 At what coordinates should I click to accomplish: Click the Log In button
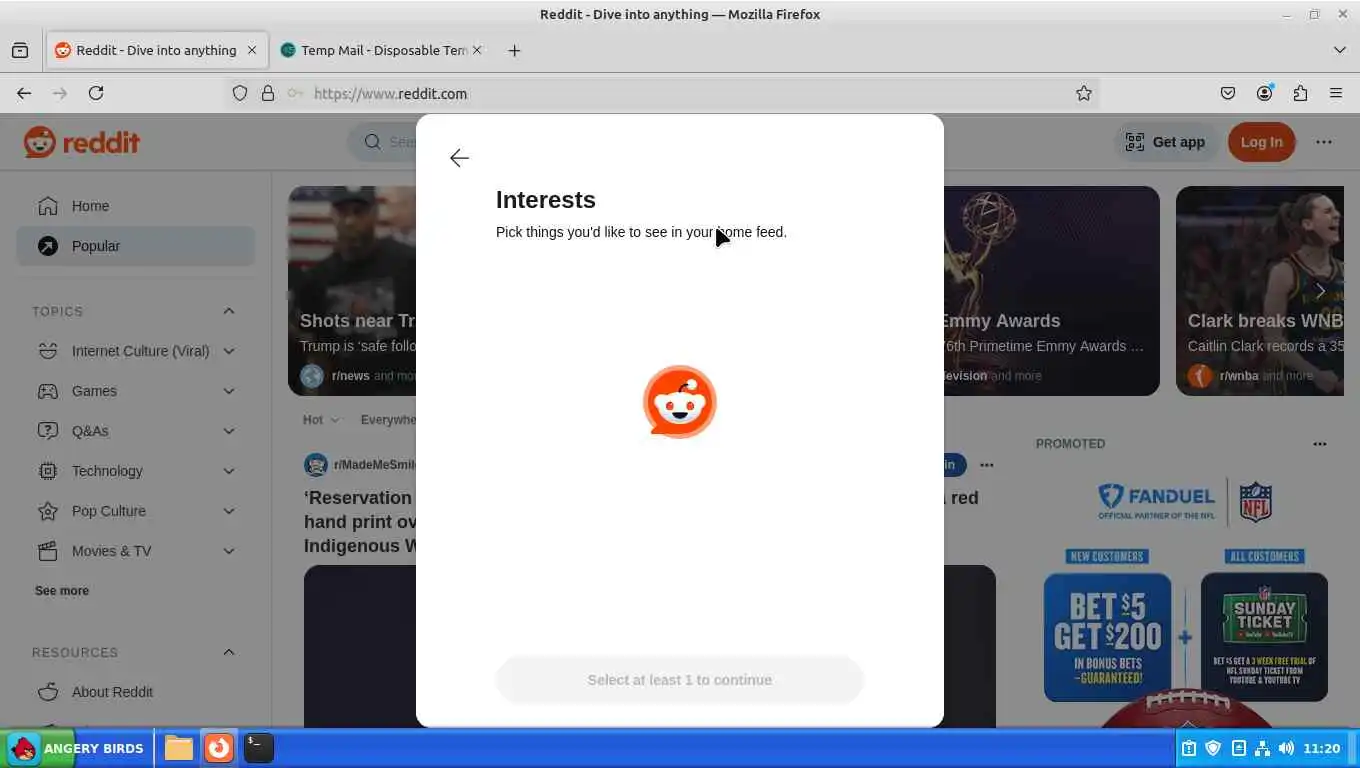(1261, 142)
